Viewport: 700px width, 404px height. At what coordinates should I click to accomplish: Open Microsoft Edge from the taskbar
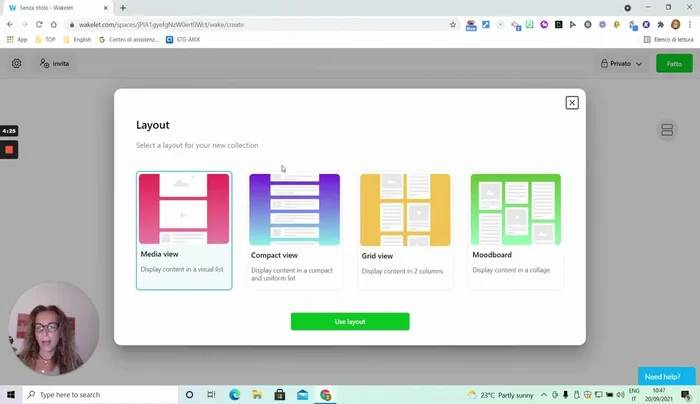[235, 395]
